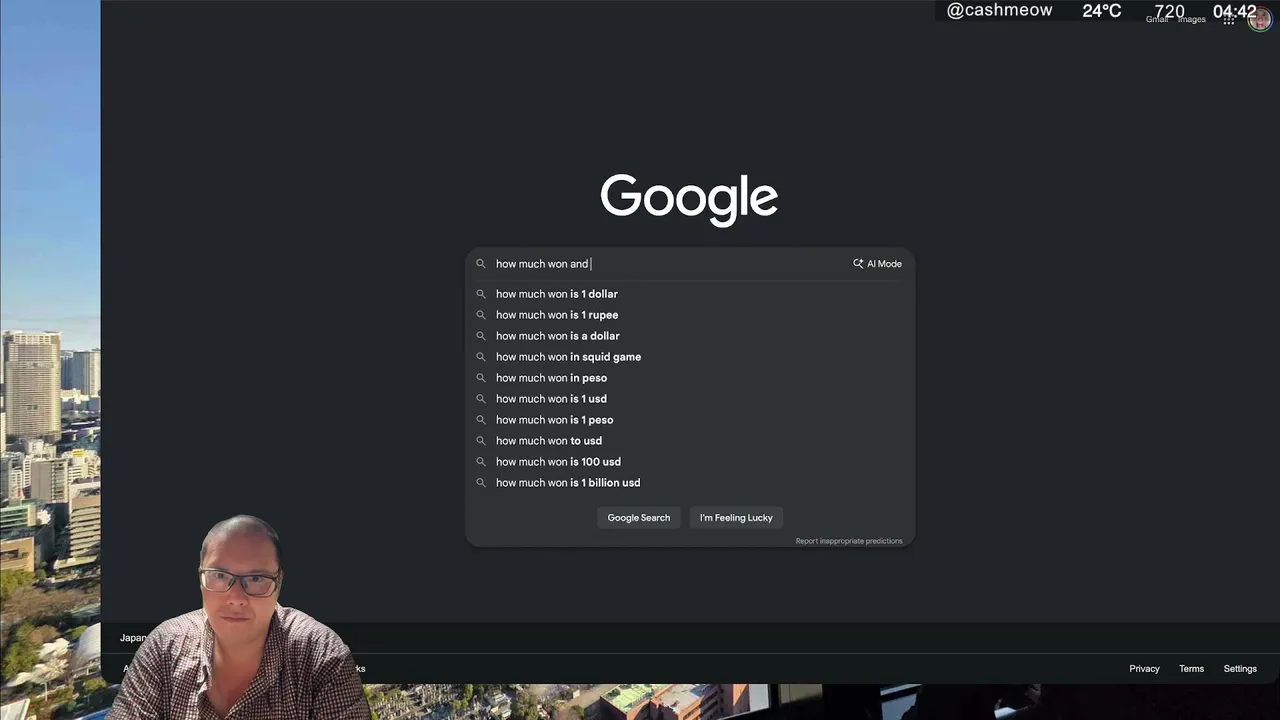Open the Settings menu in the footer

click(1240, 669)
